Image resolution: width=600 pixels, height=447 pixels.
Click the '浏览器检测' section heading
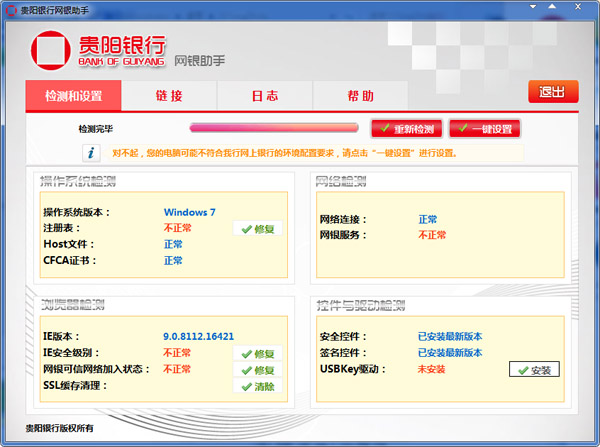pos(73,305)
